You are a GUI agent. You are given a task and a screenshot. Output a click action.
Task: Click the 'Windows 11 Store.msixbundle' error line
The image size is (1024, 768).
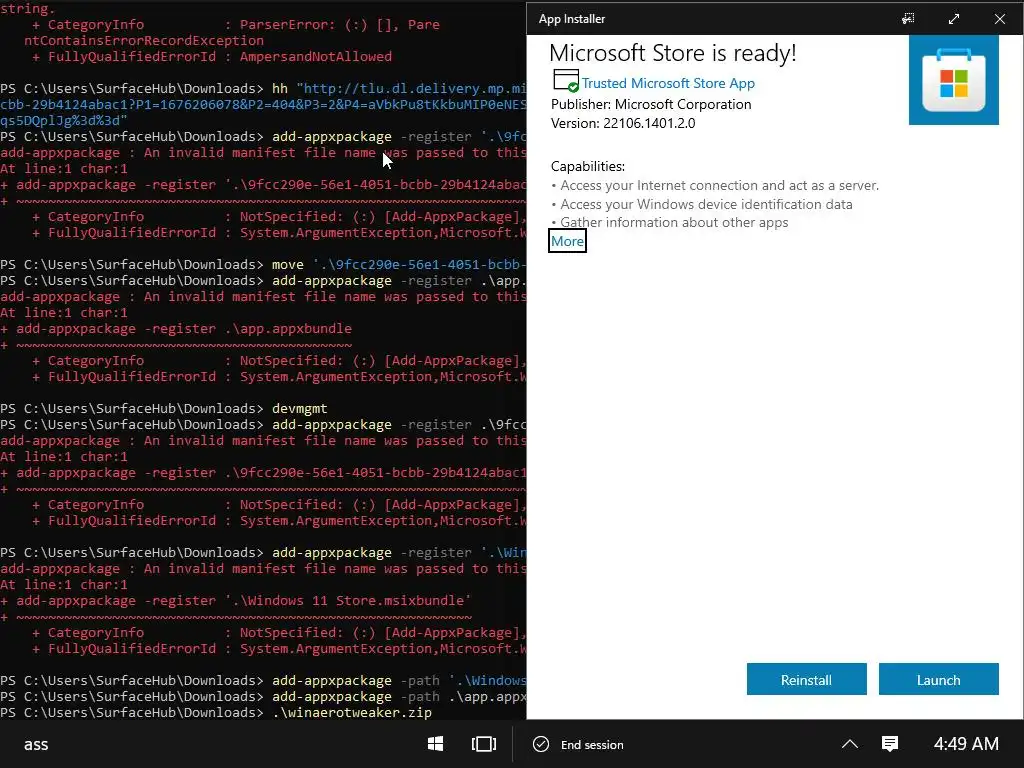[x=236, y=600]
